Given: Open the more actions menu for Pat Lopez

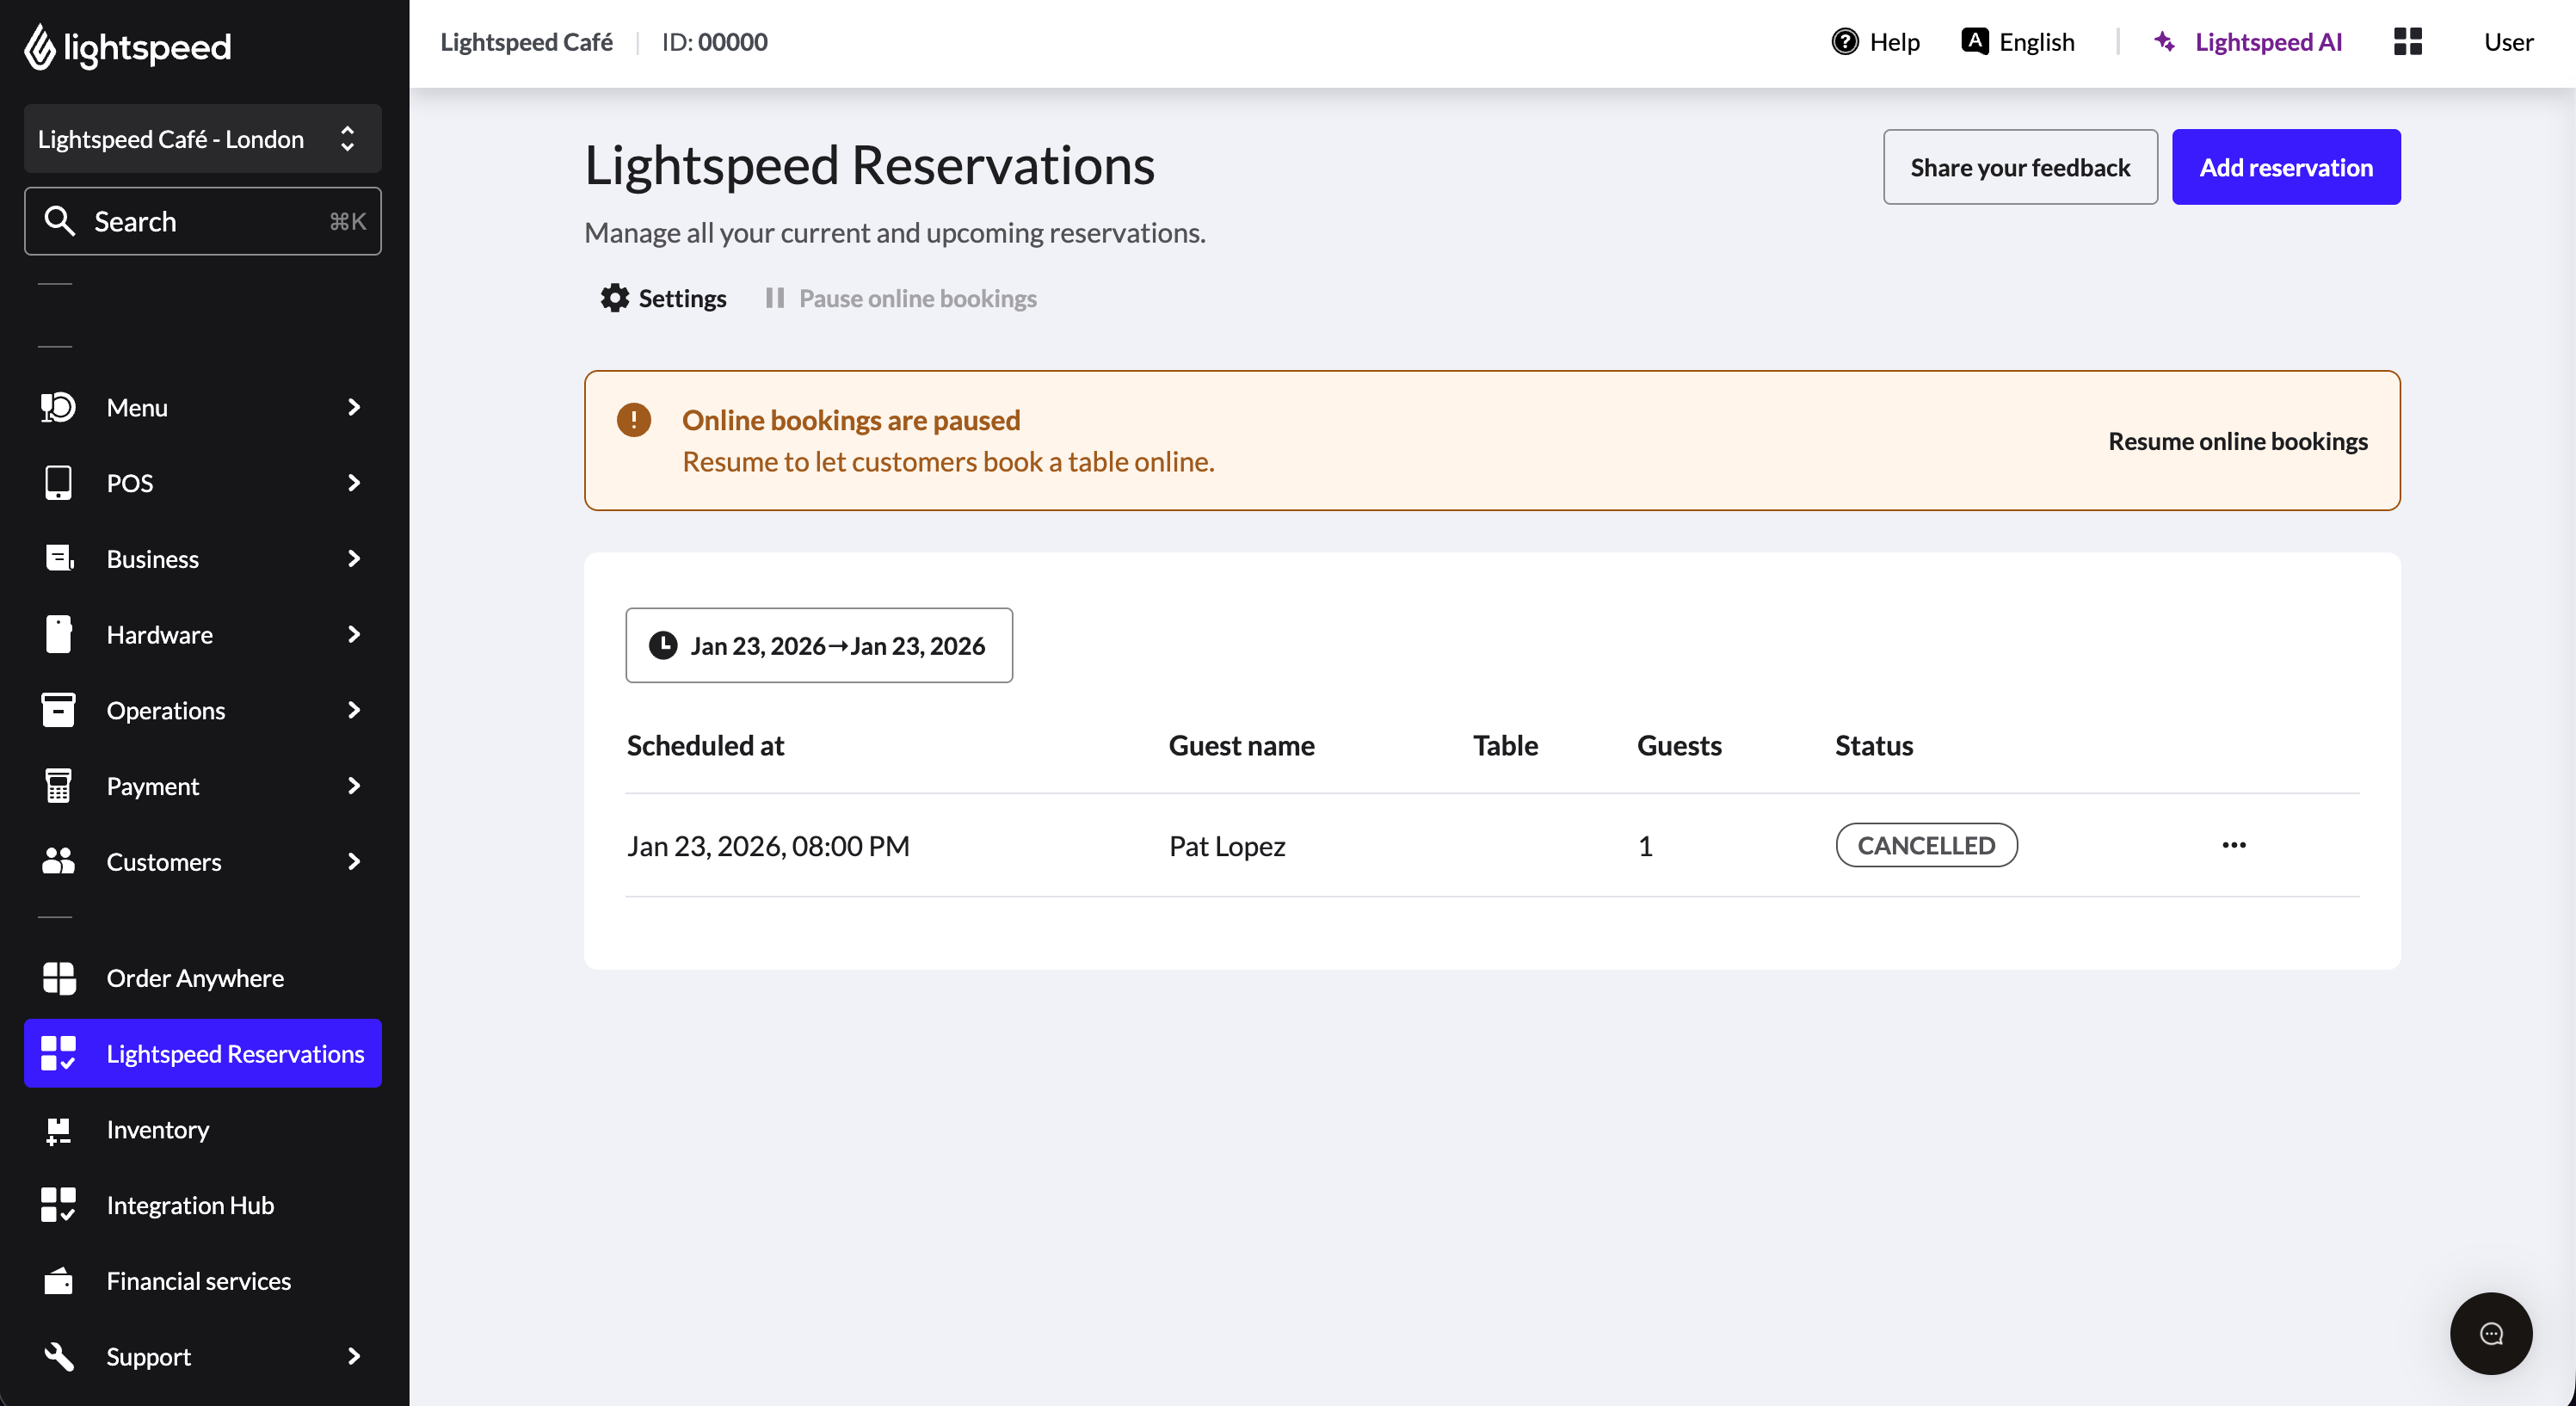Looking at the screenshot, I should click(x=2235, y=845).
